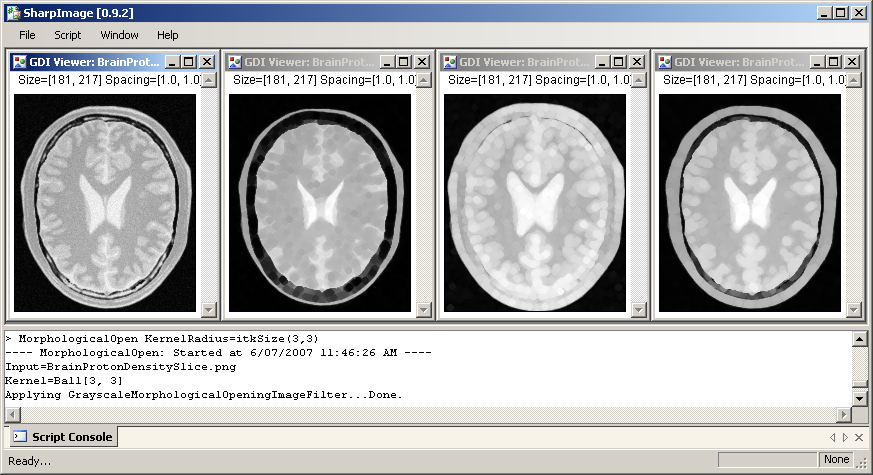
Task: Open the Help menu
Action: tap(168, 35)
